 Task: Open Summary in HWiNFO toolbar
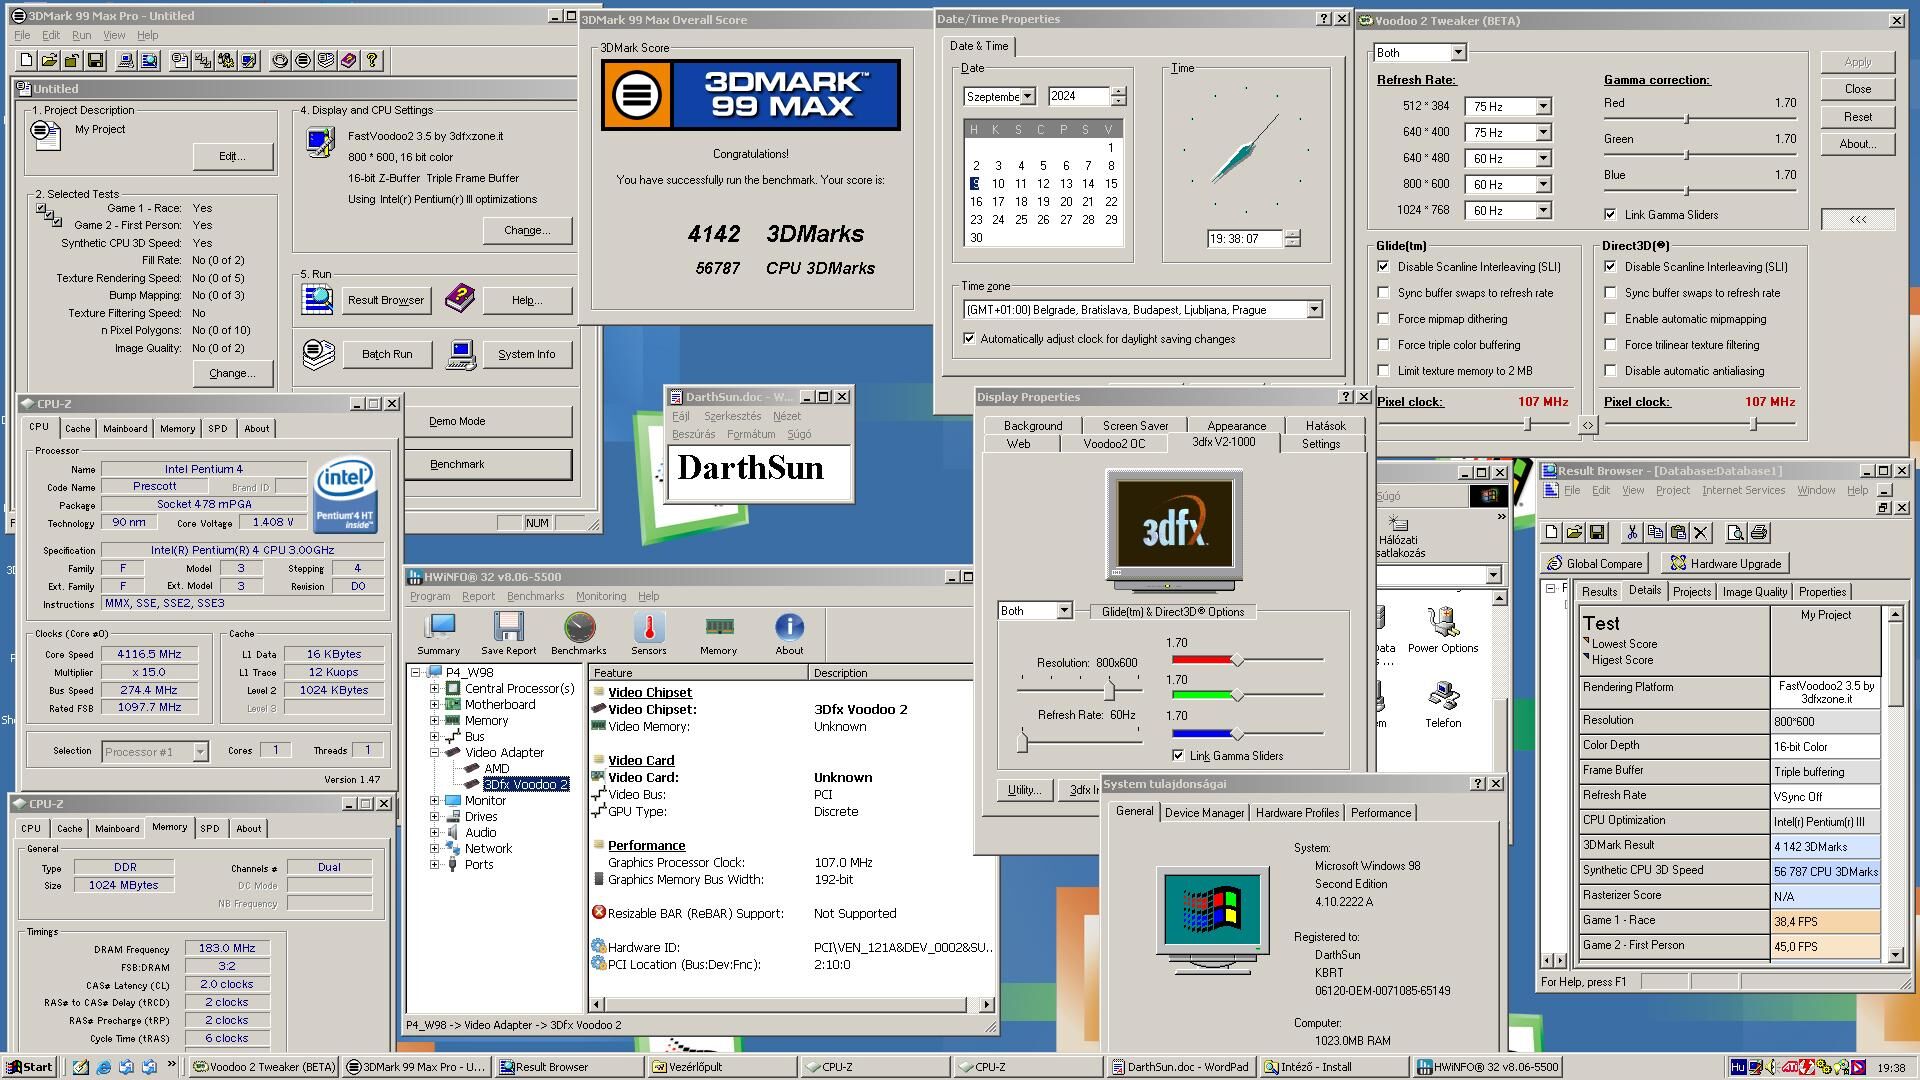439,634
